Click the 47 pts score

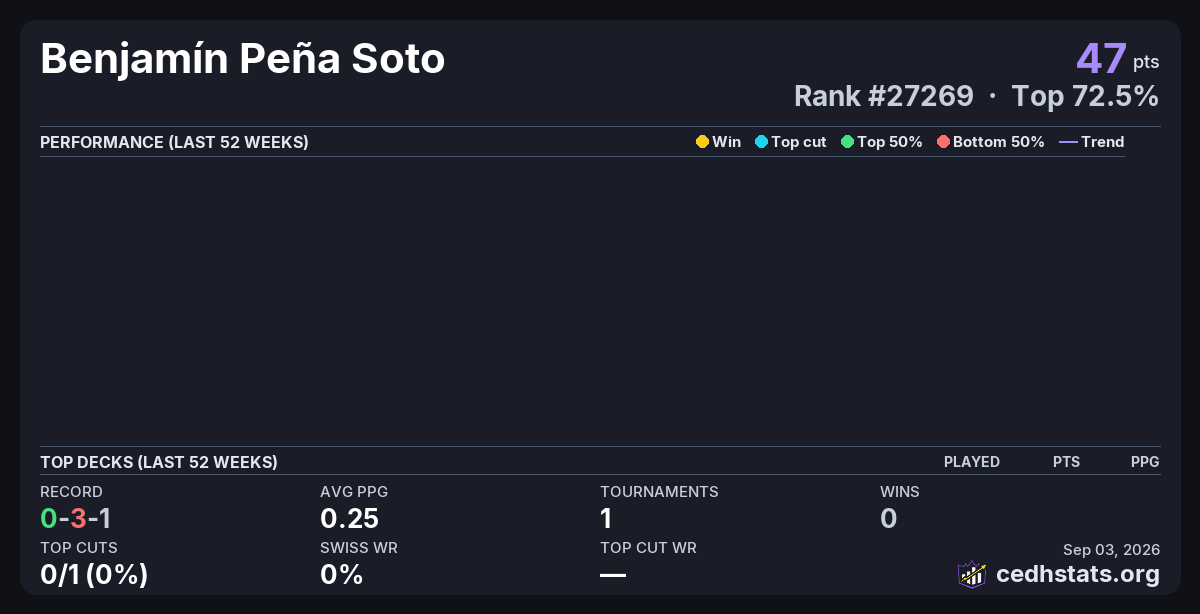tap(1118, 59)
